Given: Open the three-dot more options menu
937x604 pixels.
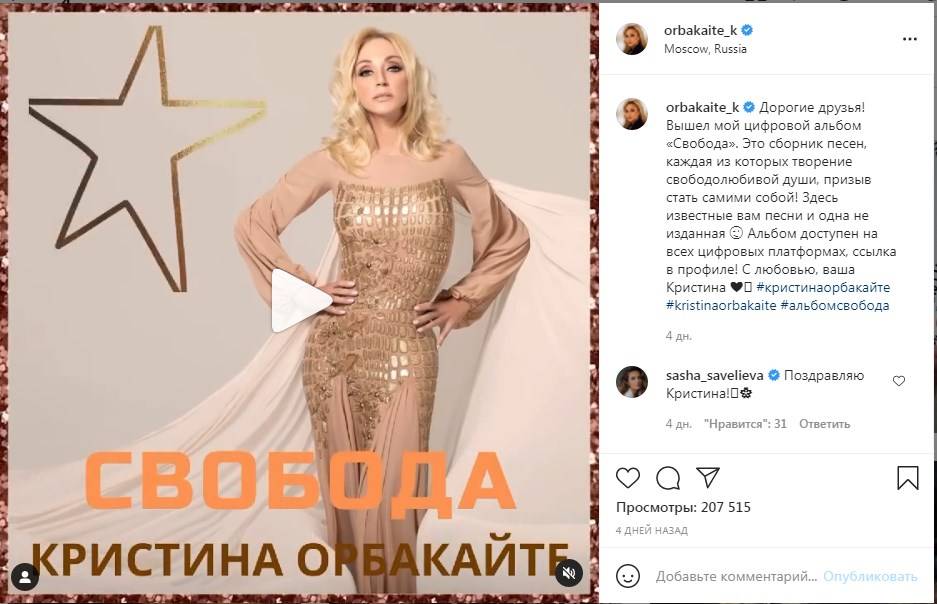Looking at the screenshot, I should coord(910,39).
